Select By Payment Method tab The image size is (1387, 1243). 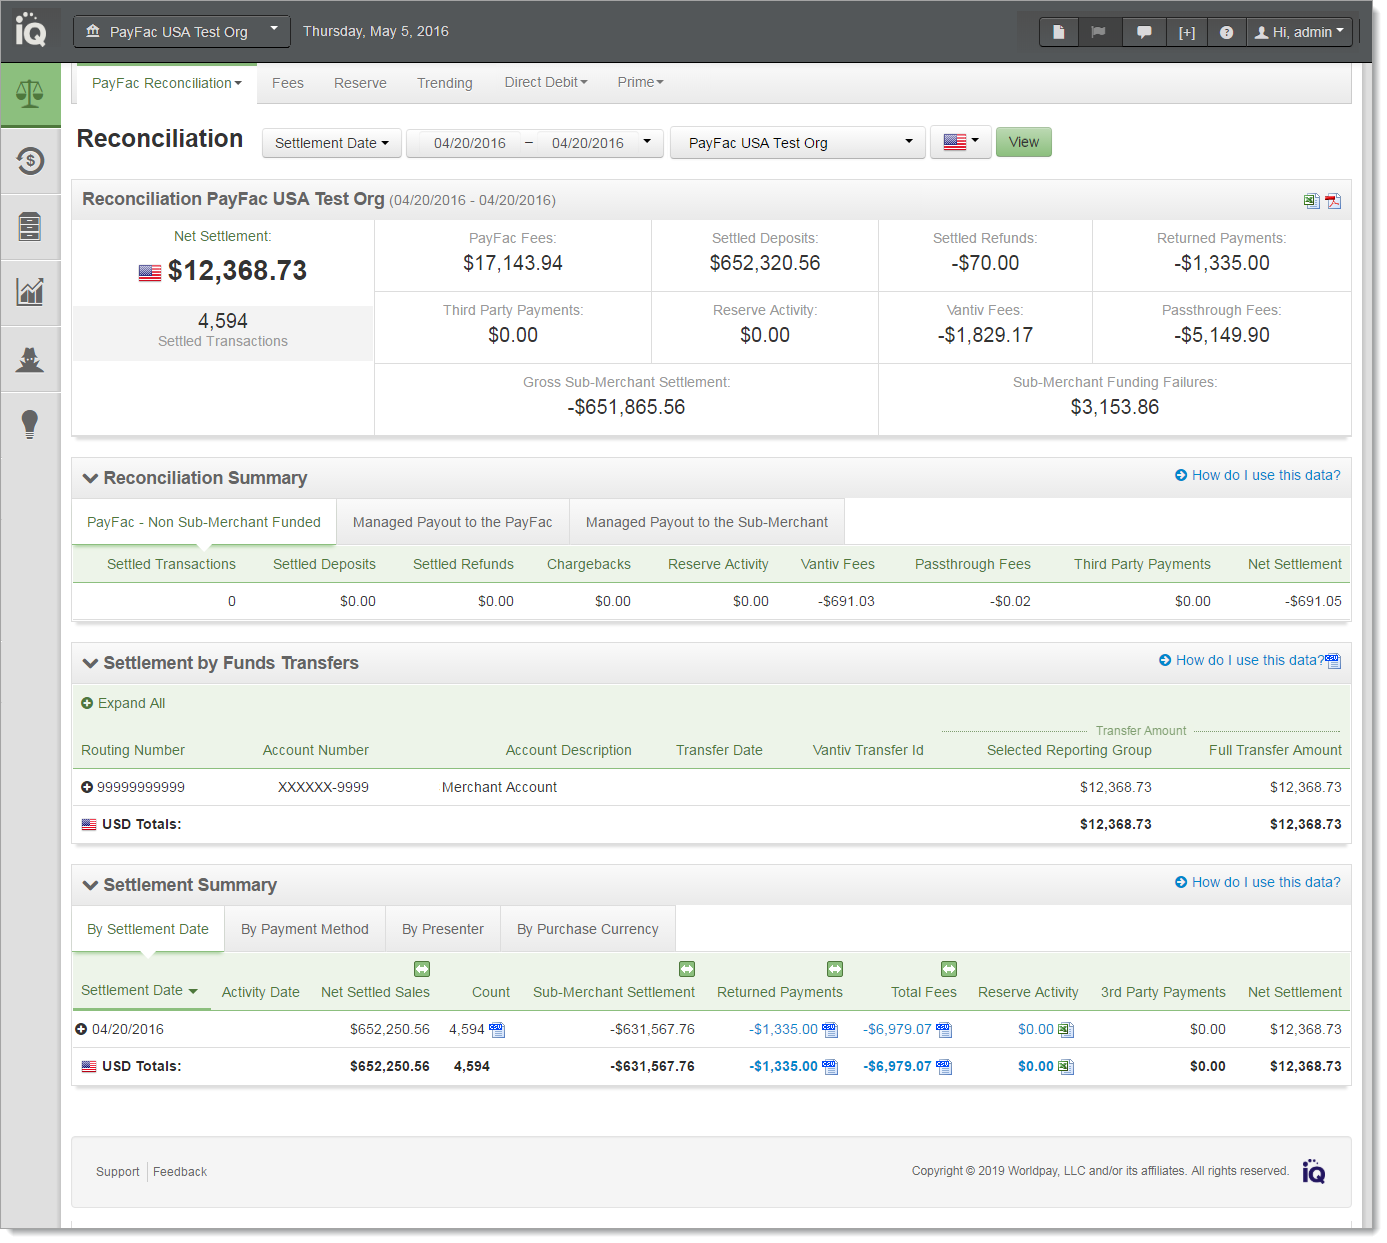(305, 929)
